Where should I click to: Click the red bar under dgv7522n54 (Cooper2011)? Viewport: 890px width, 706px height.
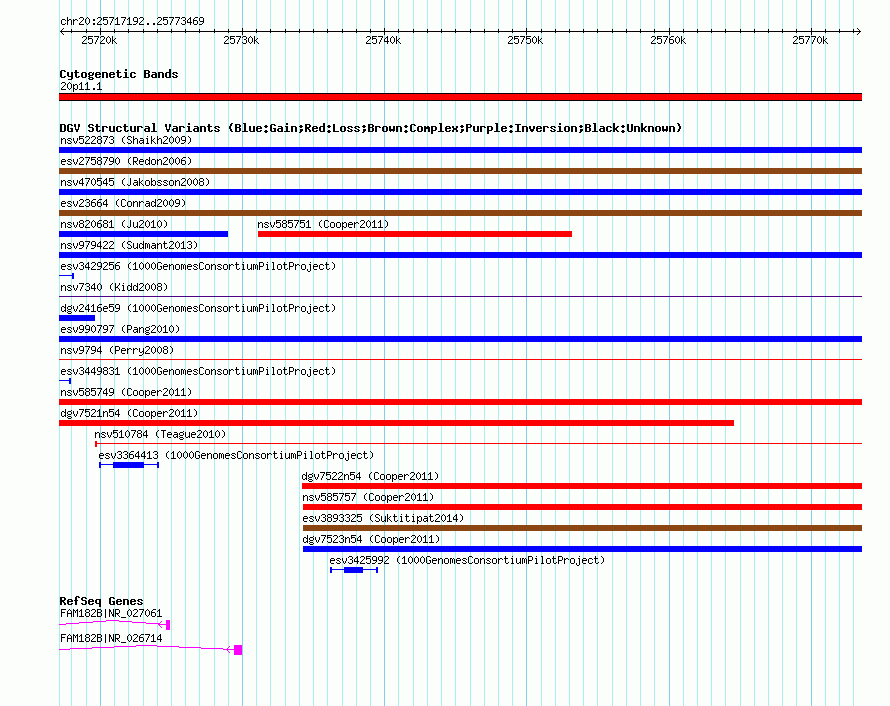point(582,486)
